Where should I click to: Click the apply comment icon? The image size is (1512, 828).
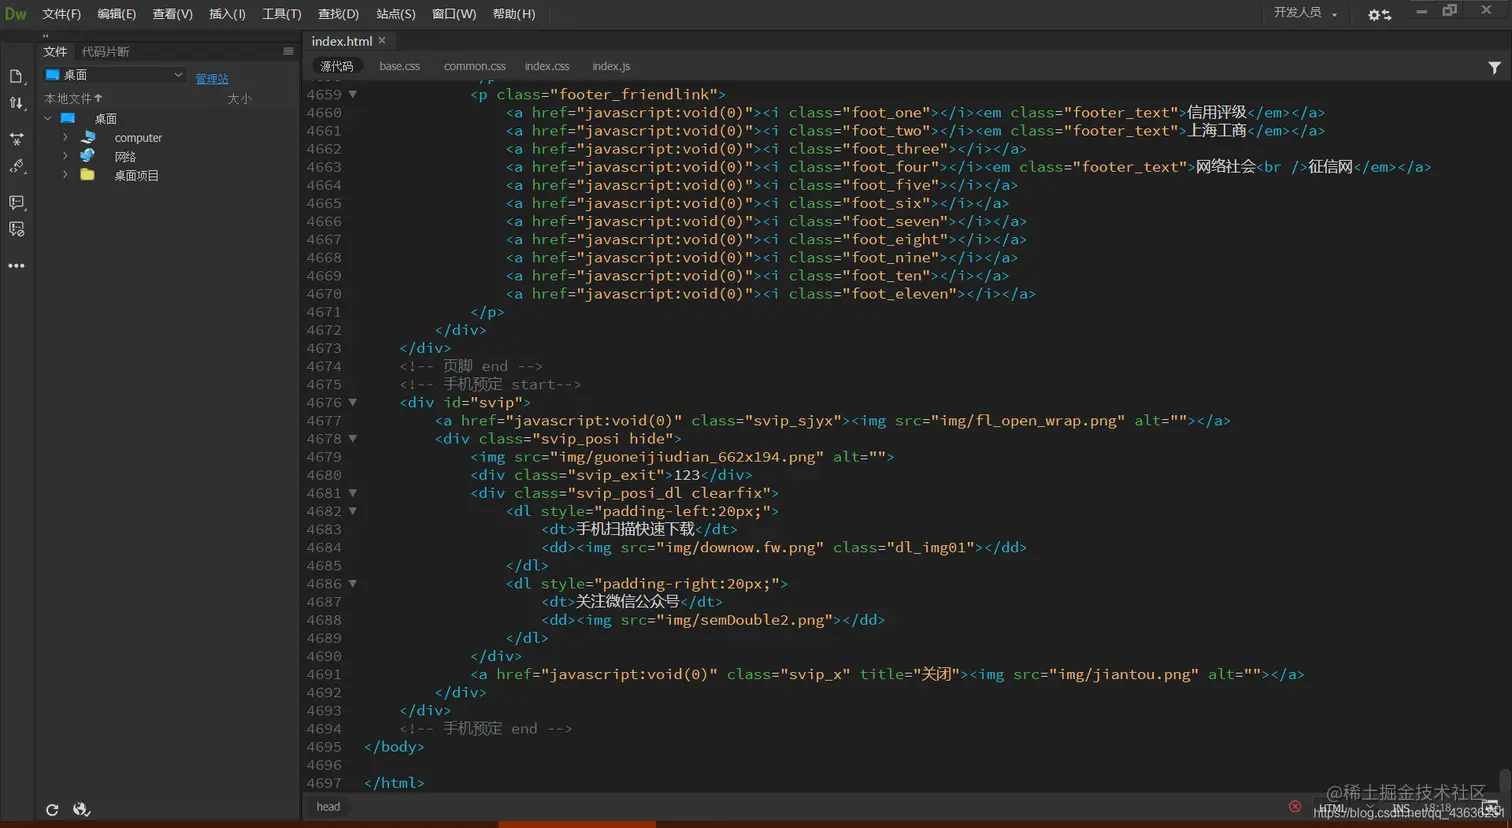click(x=16, y=203)
